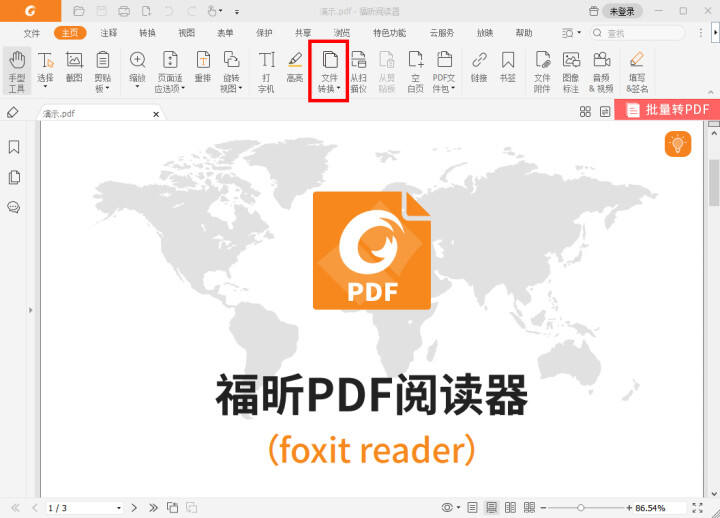
Task: Click the zoom out minus button
Action: pyautogui.click(x=543, y=507)
